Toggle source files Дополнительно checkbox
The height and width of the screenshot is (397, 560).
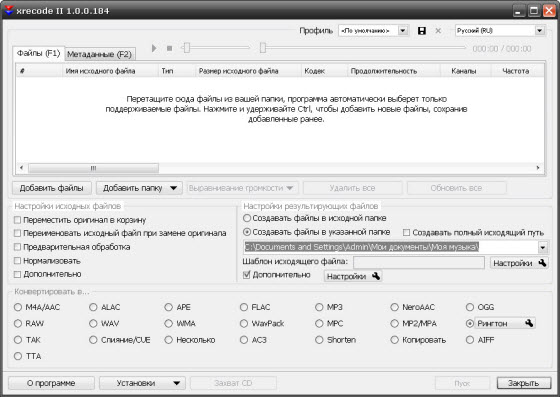tap(17, 274)
